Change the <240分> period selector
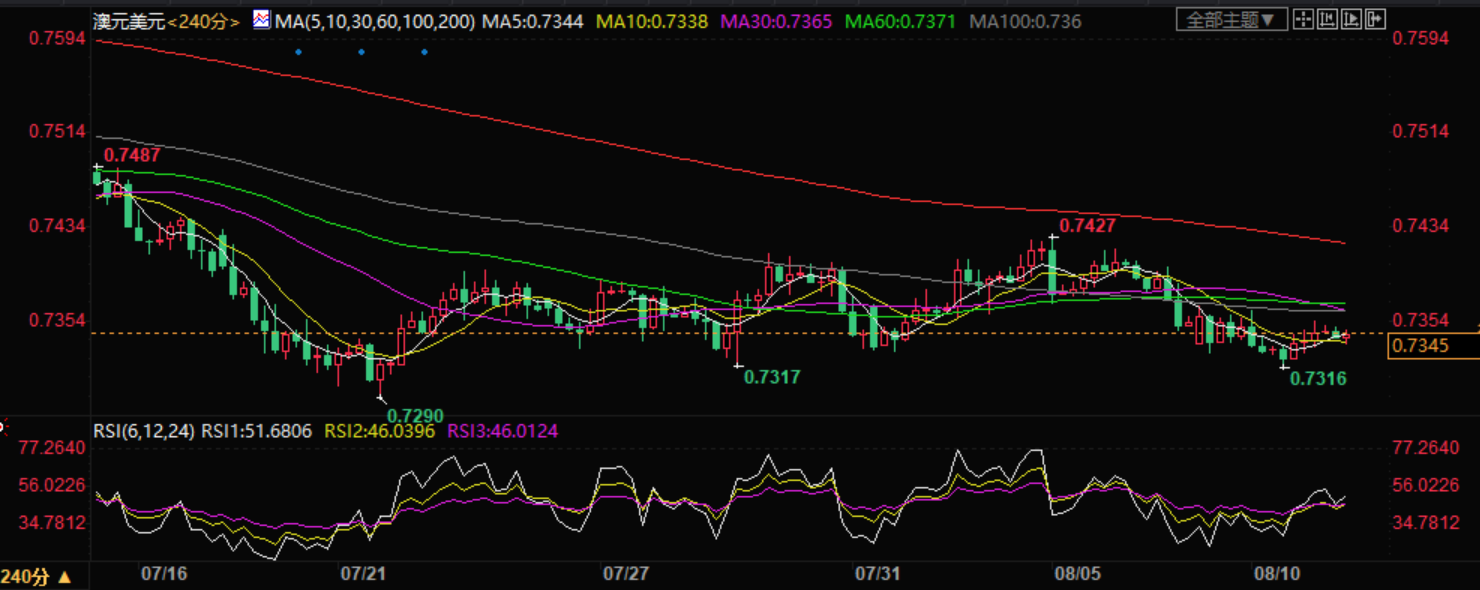The height and width of the screenshot is (590, 1480). click(205, 21)
